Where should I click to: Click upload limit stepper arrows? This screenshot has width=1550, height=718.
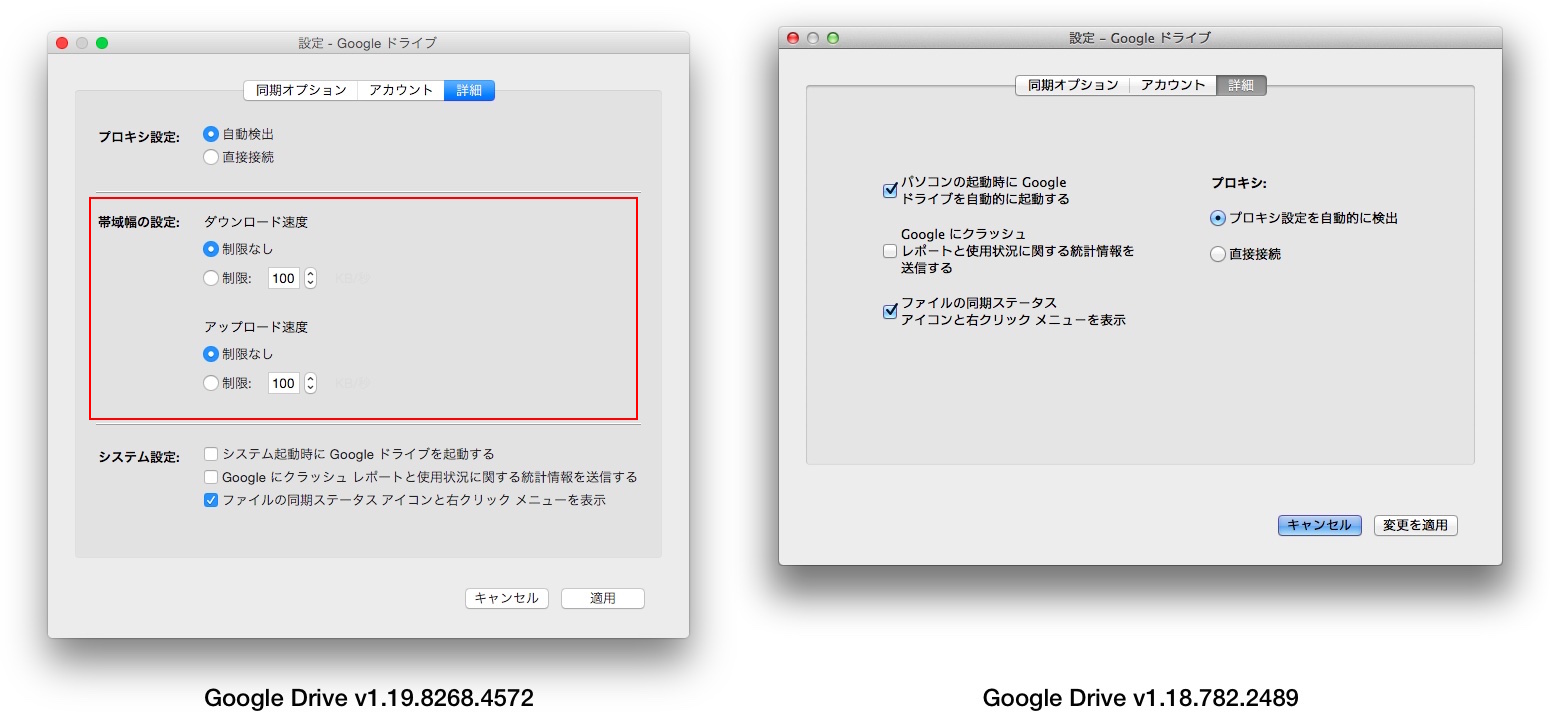[x=310, y=383]
